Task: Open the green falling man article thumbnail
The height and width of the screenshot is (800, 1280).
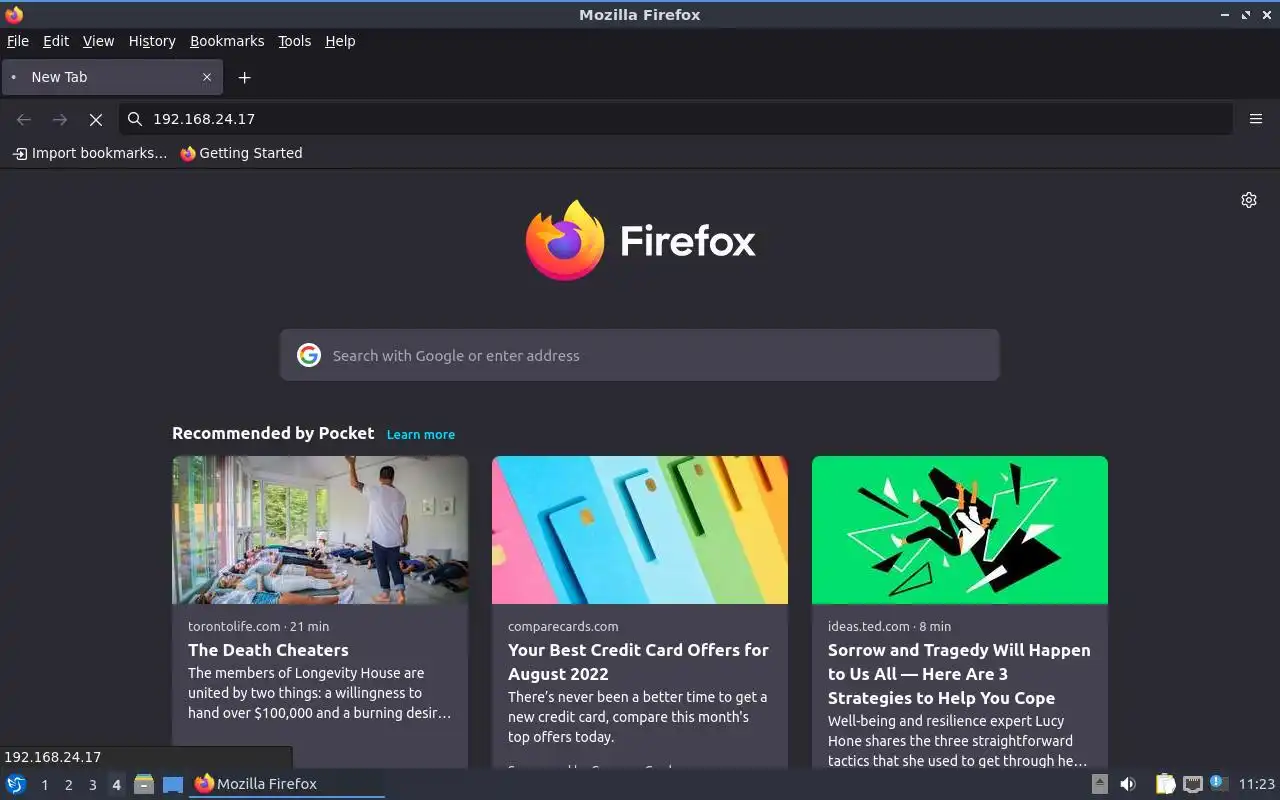Action: coord(960,530)
